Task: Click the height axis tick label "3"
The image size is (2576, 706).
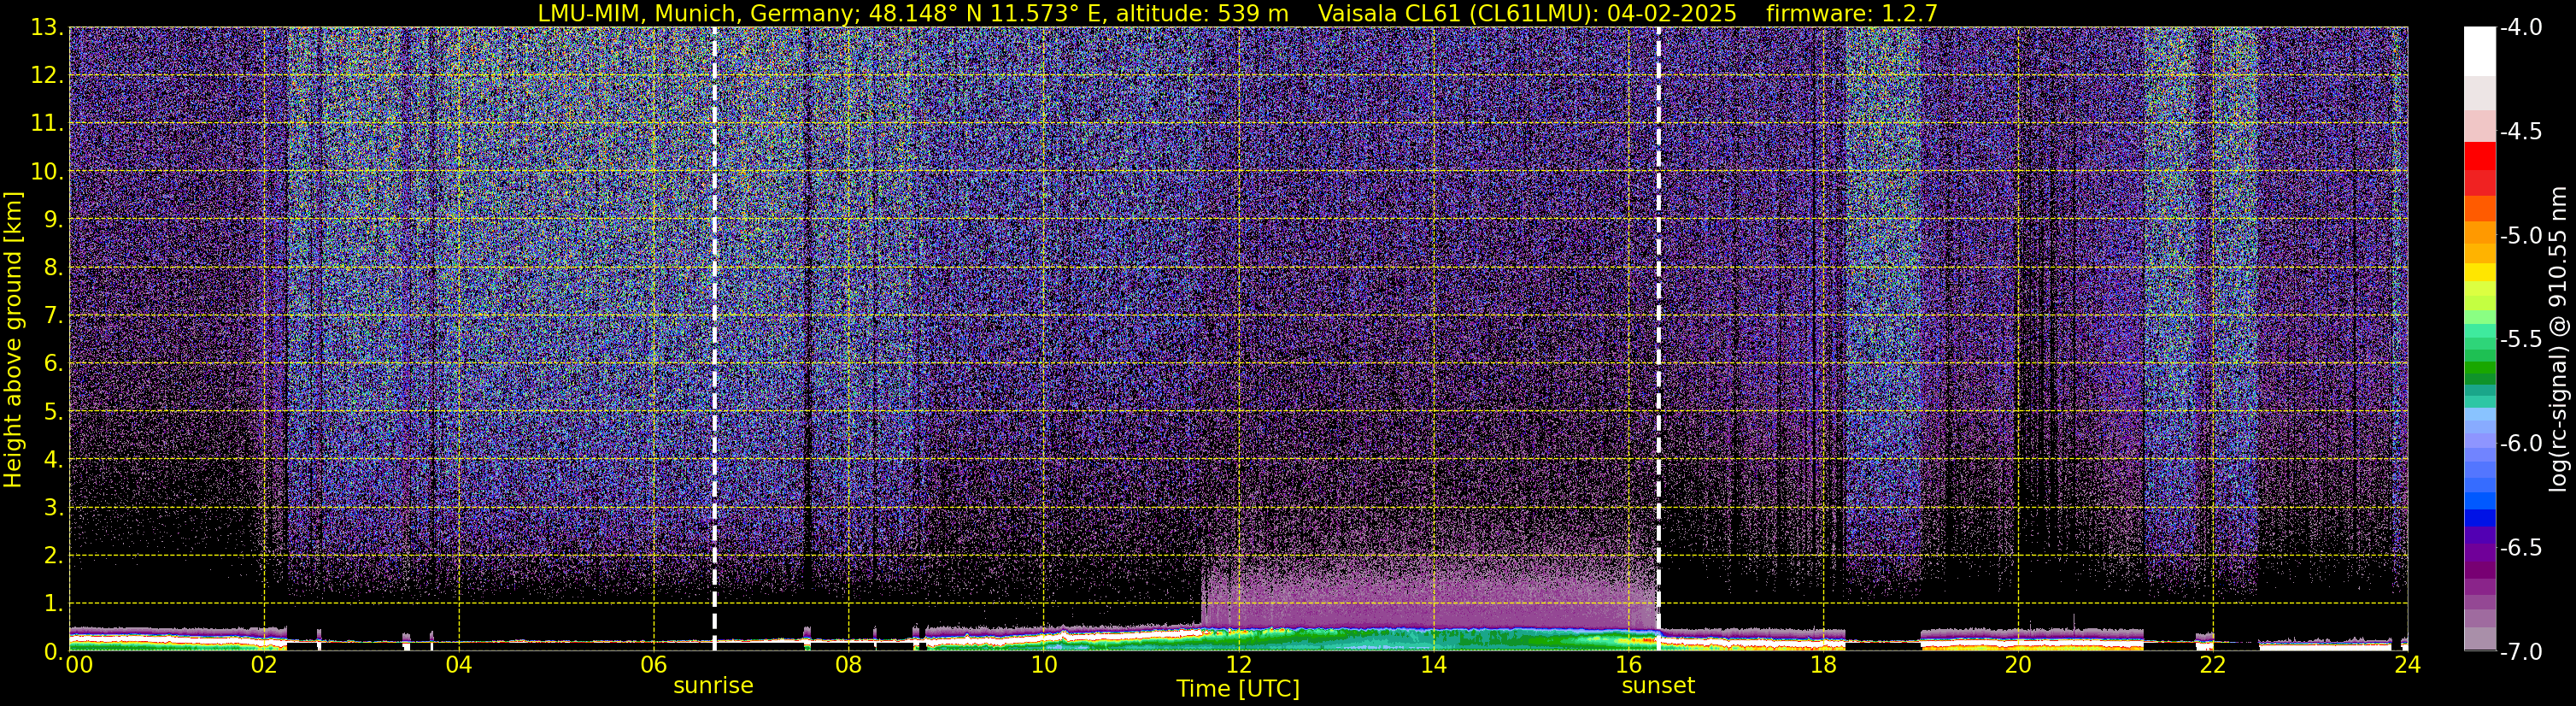Action: pyautogui.click(x=52, y=508)
